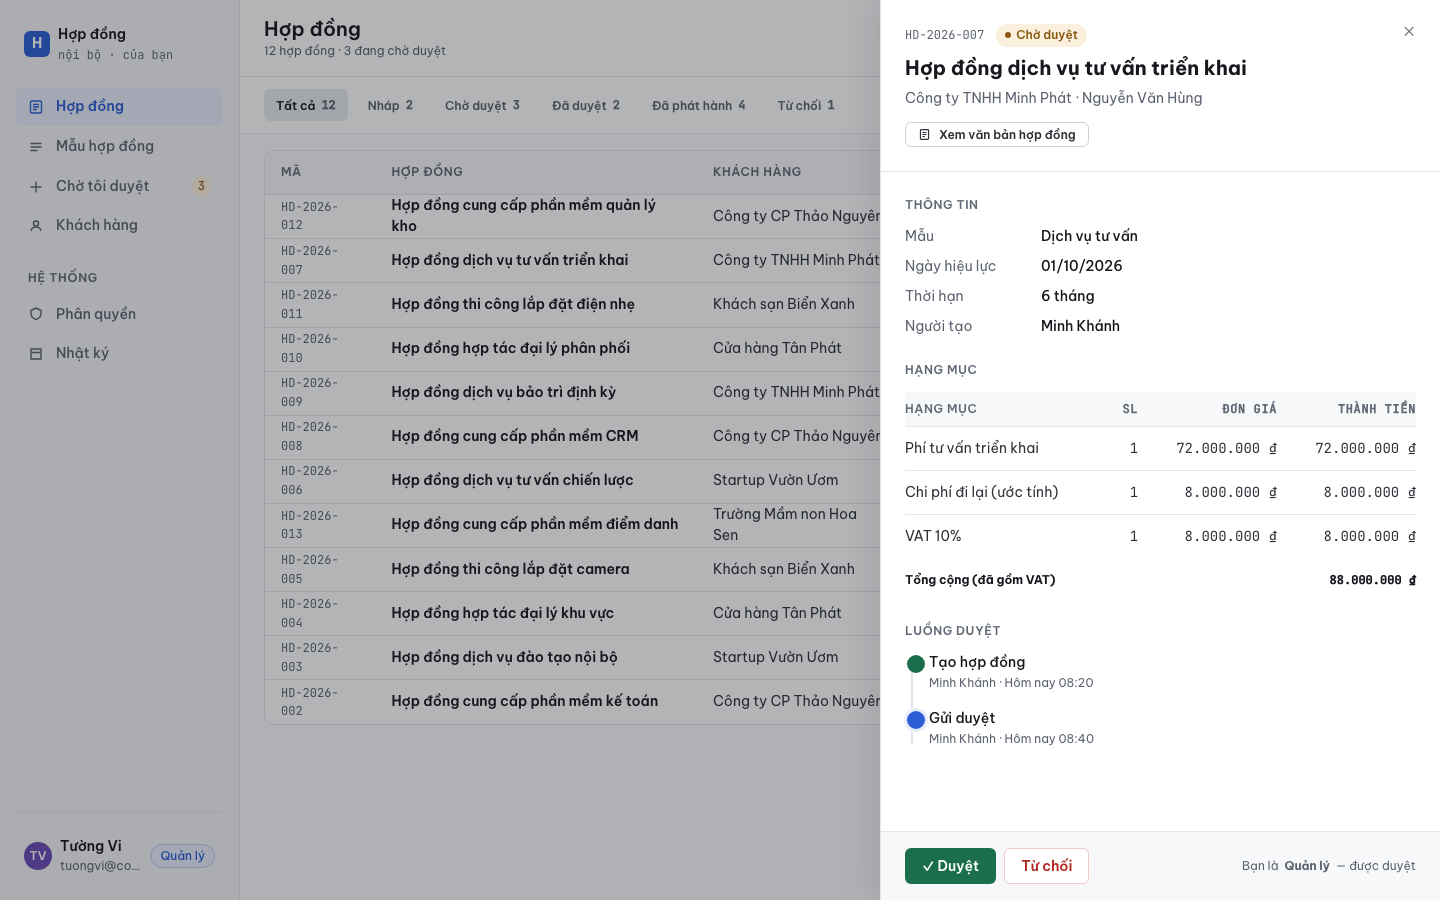Screen dimensions: 1440x900
Task: Click contract code HD-2026-012 in the list
Action: pyautogui.click(x=310, y=216)
